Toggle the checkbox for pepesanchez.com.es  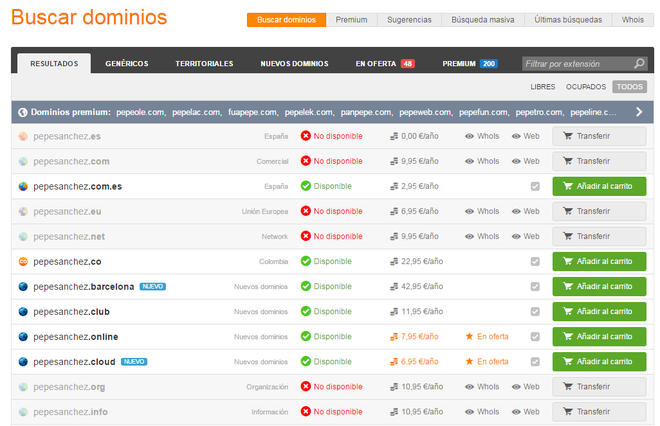pyautogui.click(x=535, y=186)
